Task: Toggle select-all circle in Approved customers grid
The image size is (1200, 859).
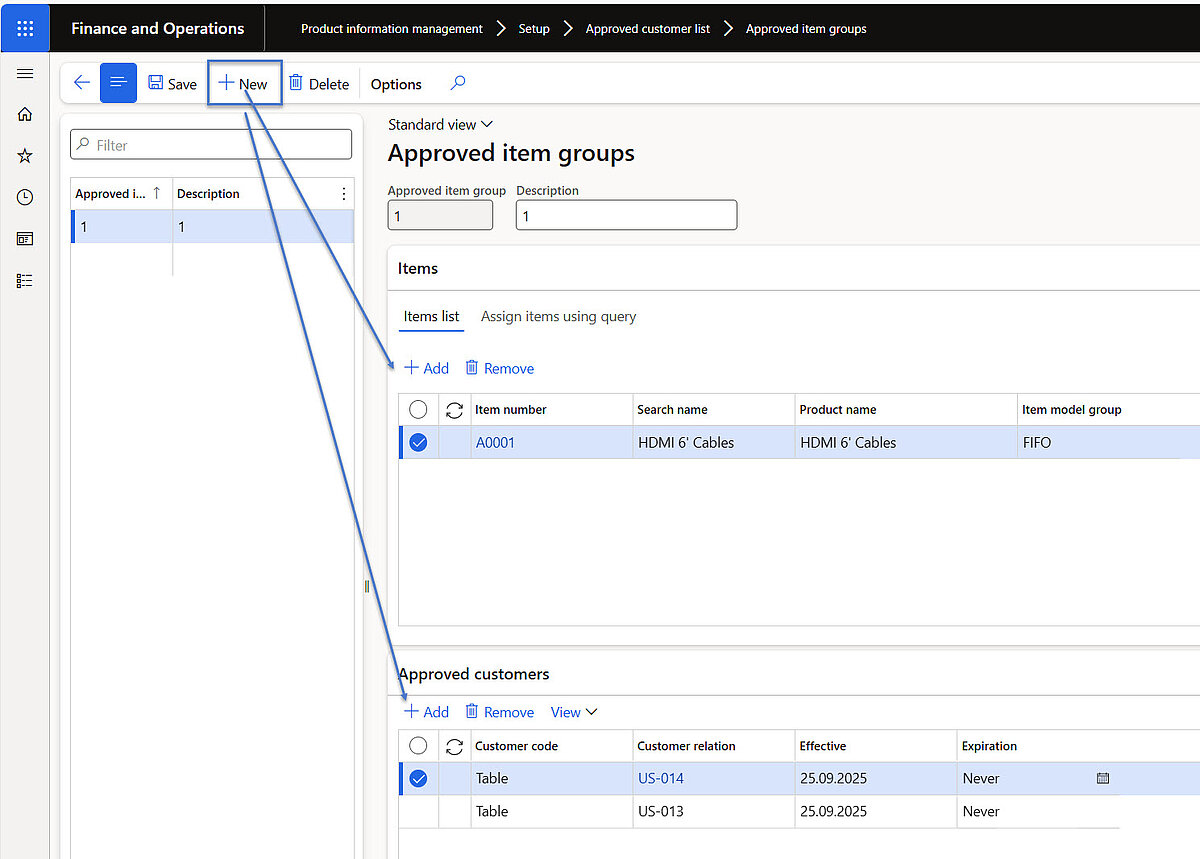Action: click(418, 746)
